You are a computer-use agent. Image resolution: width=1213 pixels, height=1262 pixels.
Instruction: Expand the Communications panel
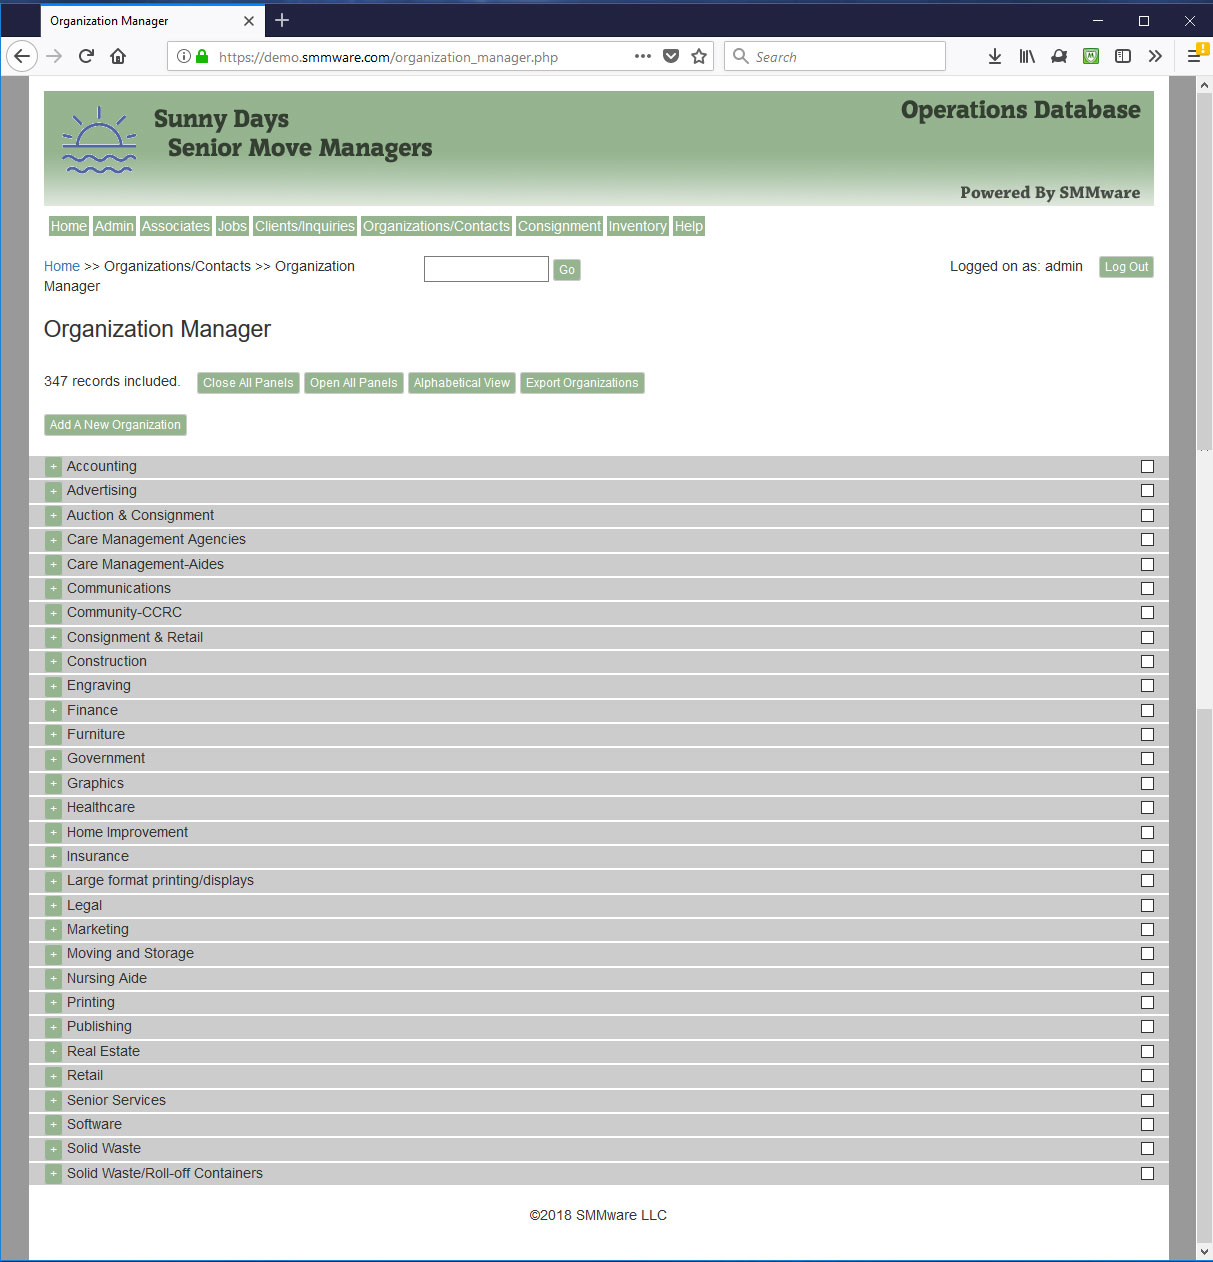click(x=54, y=589)
